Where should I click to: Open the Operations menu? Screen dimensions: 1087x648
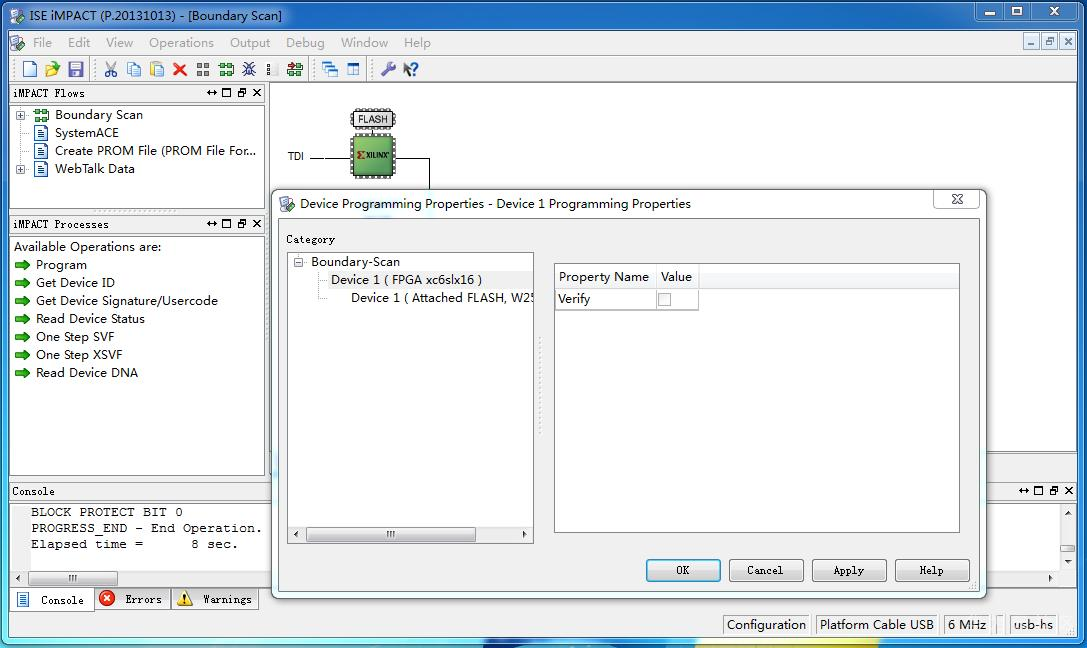point(182,42)
